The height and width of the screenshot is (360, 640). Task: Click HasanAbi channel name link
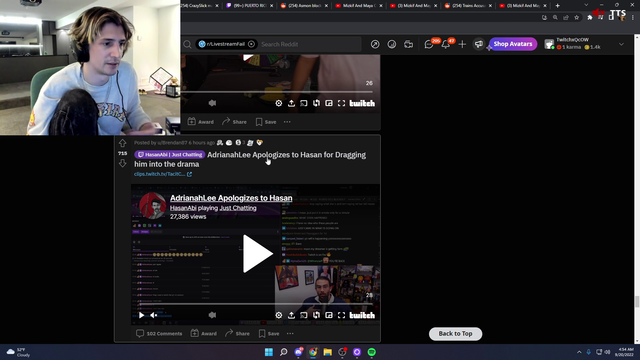pyautogui.click(x=183, y=208)
